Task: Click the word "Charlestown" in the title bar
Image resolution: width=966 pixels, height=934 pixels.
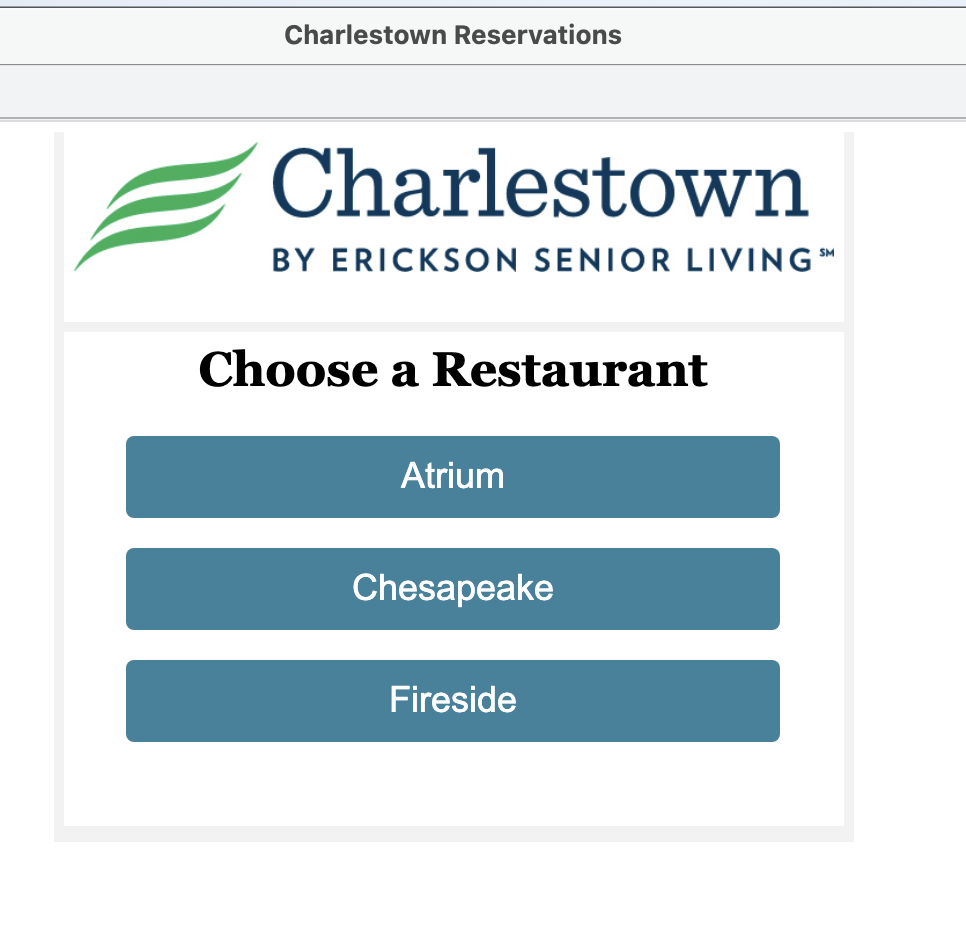Action: (366, 36)
